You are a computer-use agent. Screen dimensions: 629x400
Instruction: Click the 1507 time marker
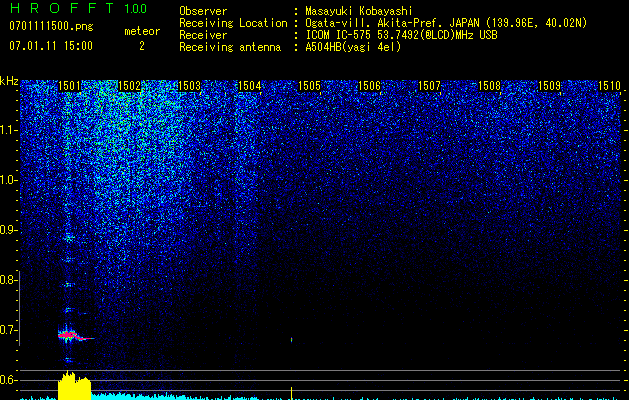430,86
